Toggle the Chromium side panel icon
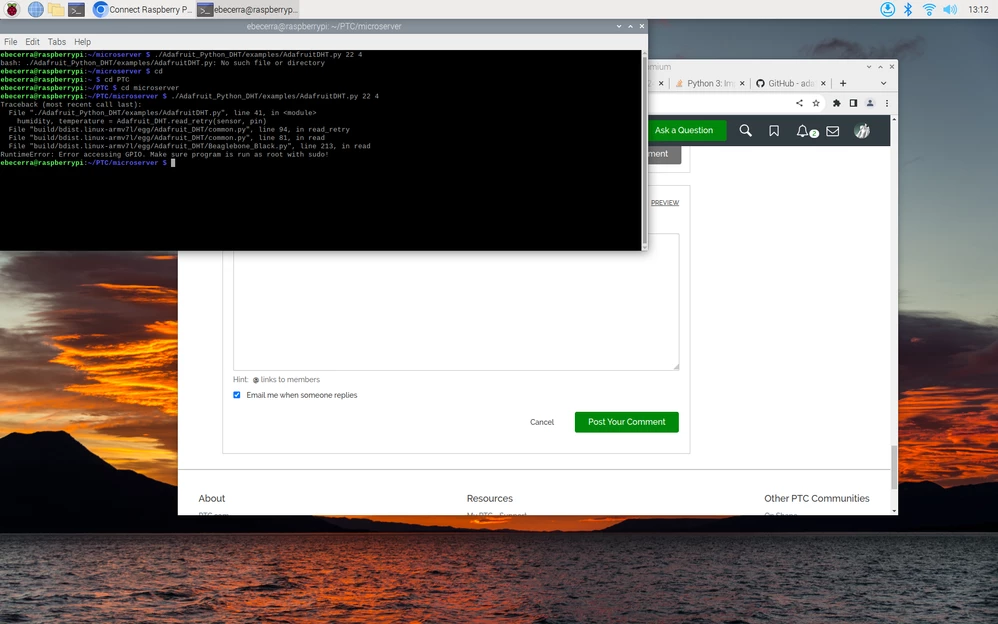The width and height of the screenshot is (998, 624). [854, 103]
